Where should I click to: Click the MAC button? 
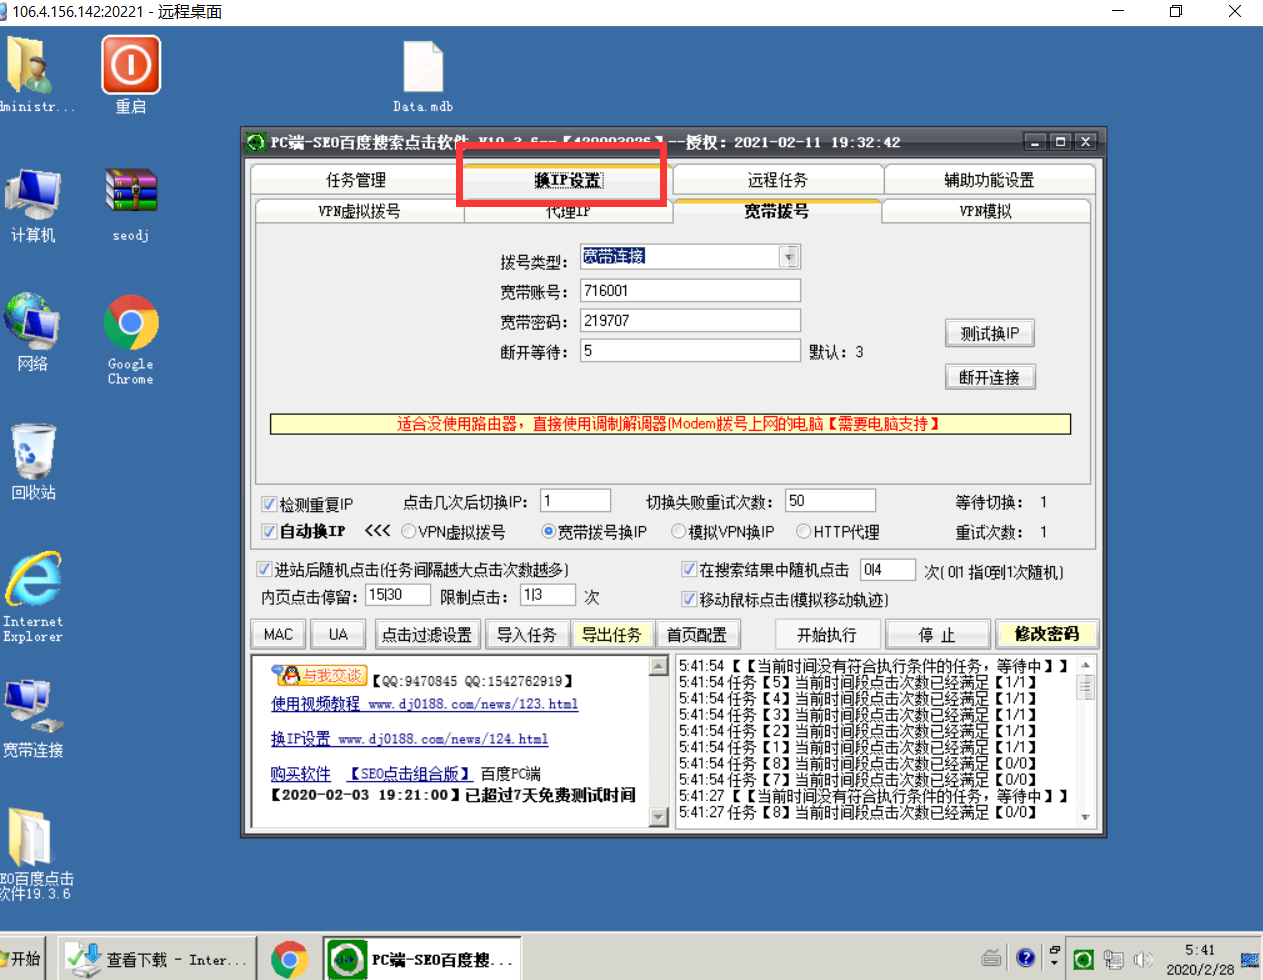tap(278, 634)
